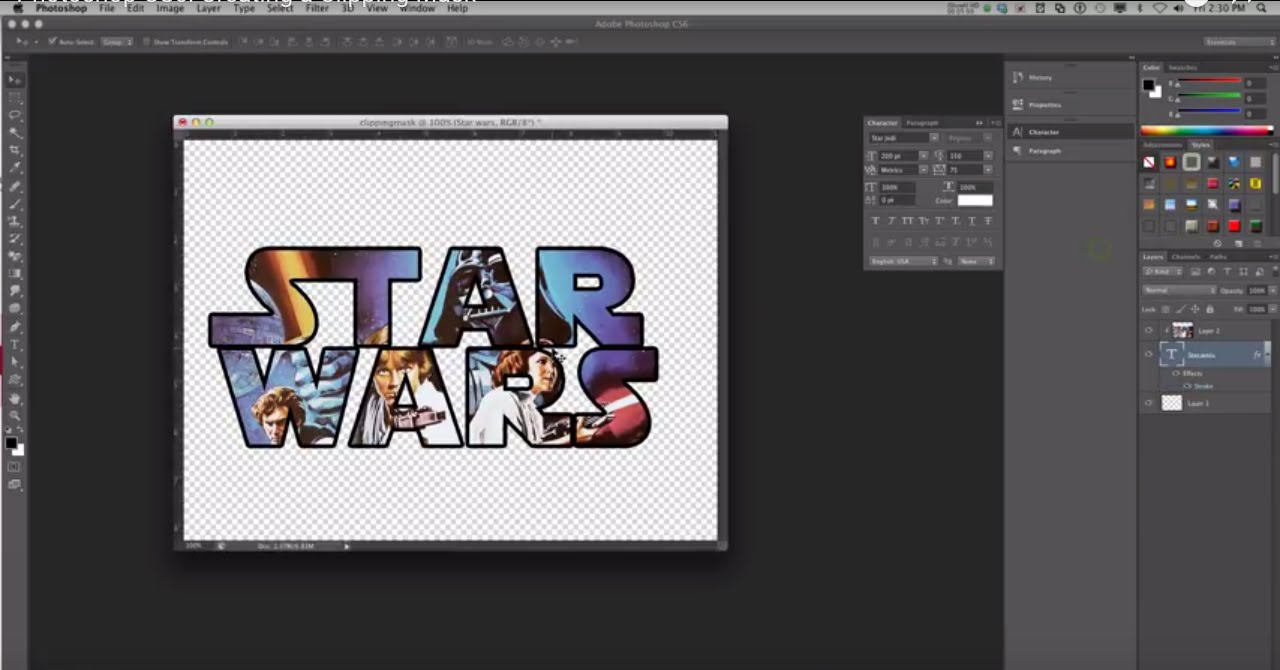Select the Brush tool
1280x670 pixels.
[14, 204]
